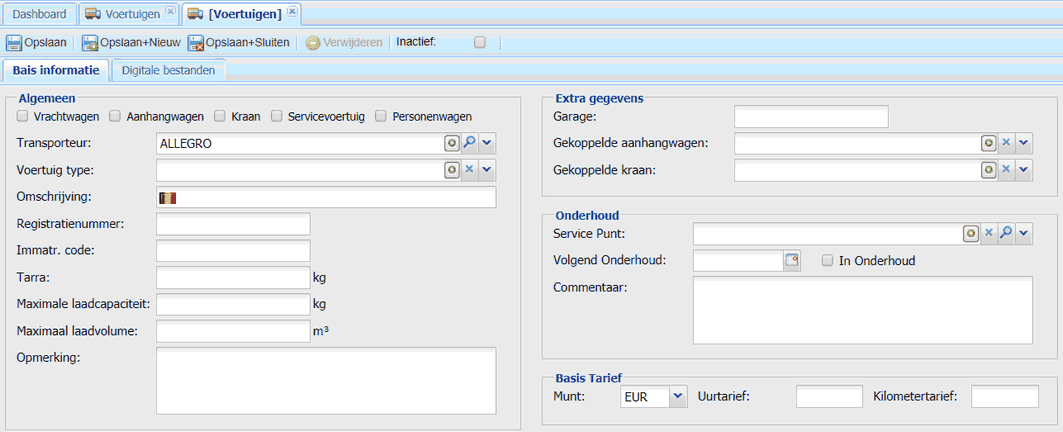Toggle the Inactief checkbox
Viewport: 1063px width, 432px height.
coord(480,42)
